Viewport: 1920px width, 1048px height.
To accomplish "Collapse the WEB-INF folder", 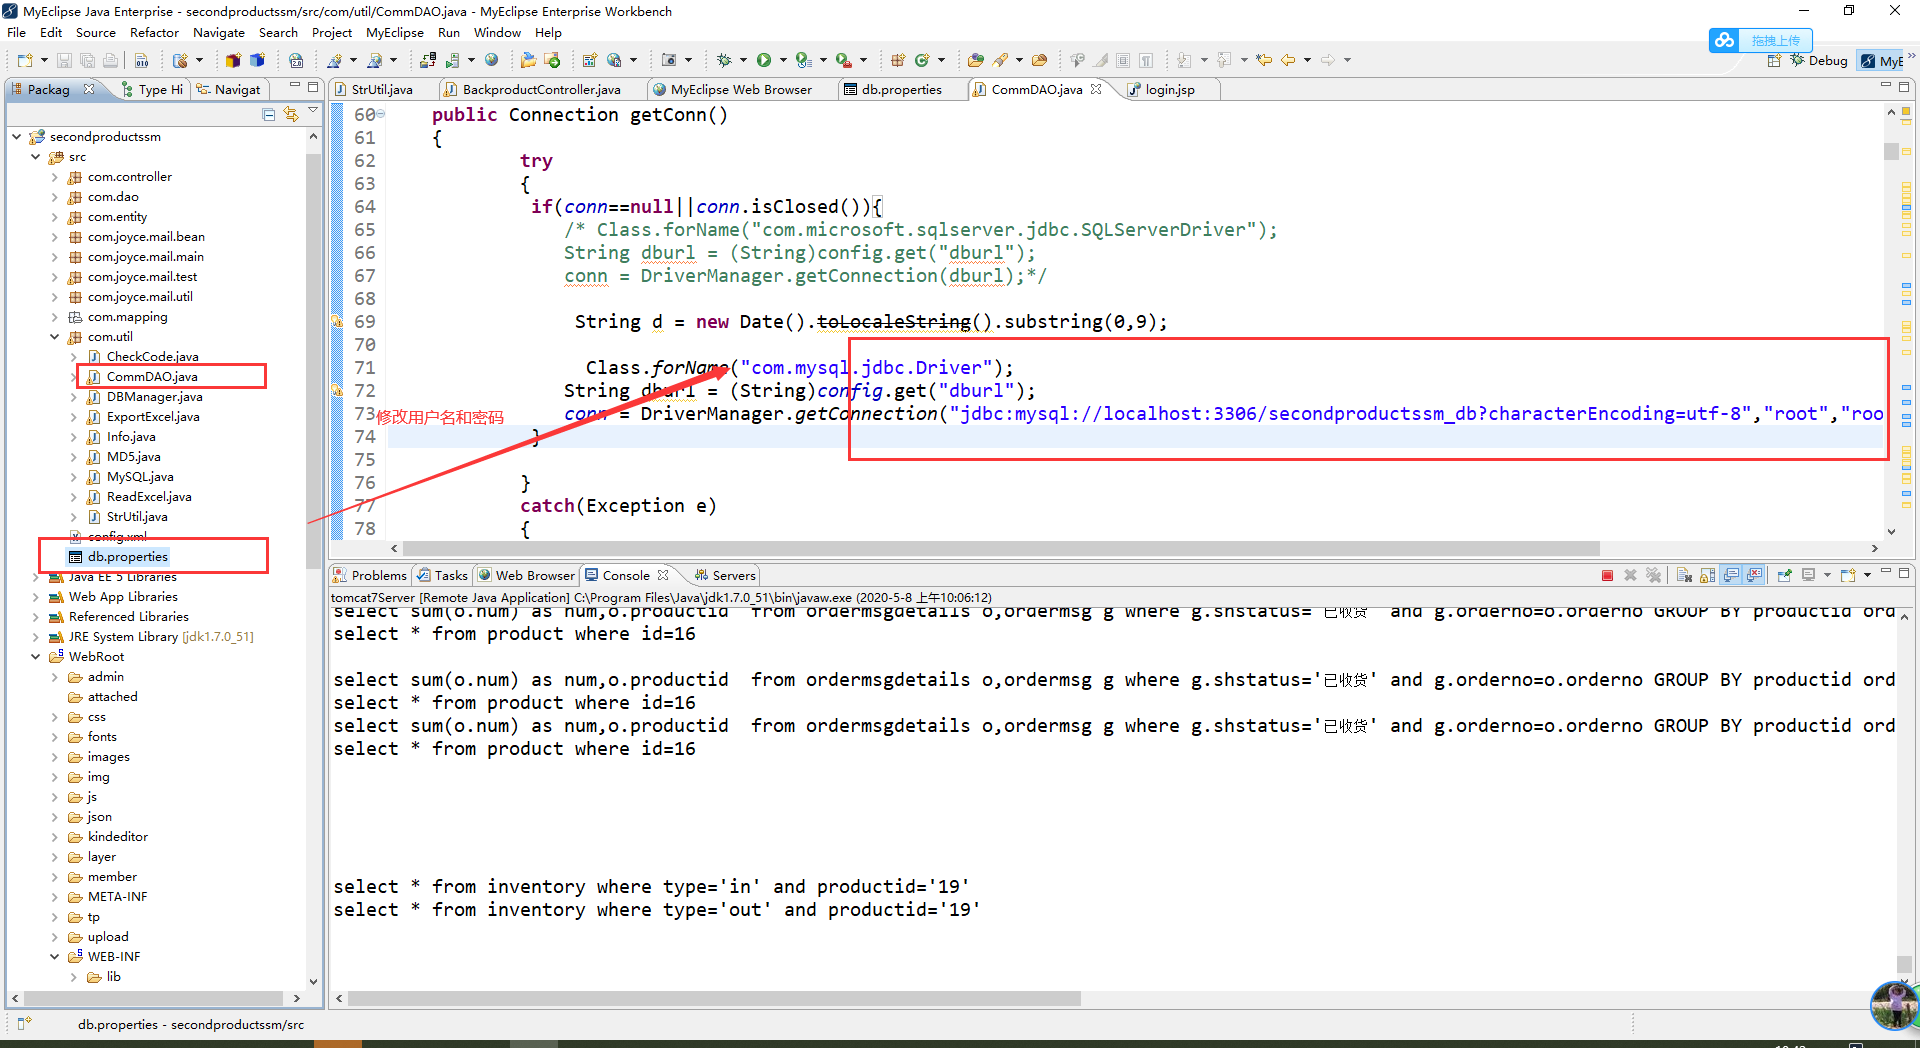I will 55,957.
